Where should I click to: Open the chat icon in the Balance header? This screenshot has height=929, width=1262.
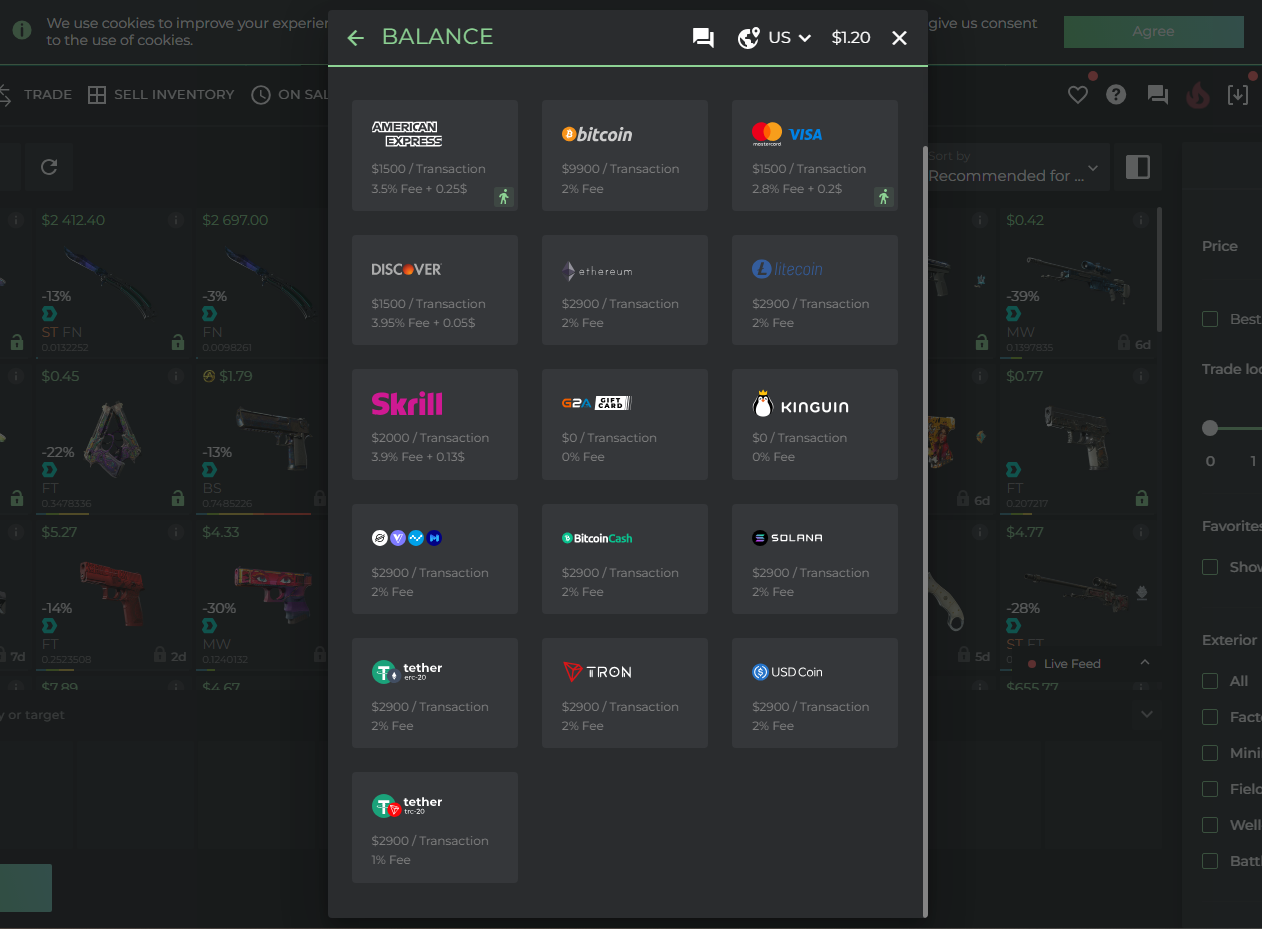click(703, 38)
